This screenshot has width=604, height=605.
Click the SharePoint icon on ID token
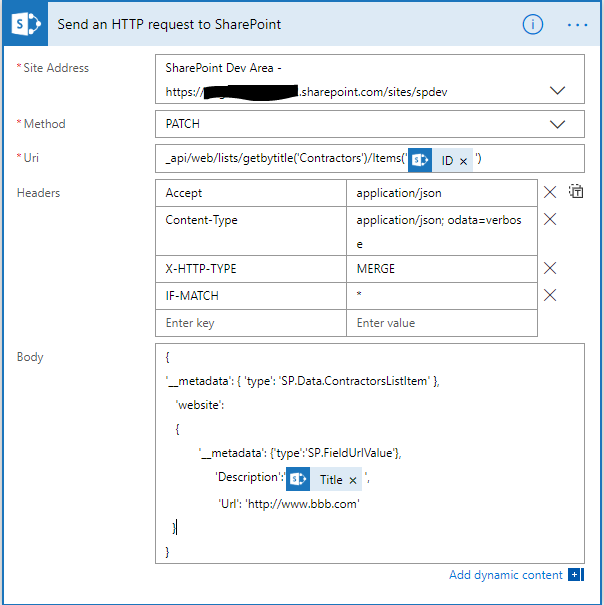(420, 160)
